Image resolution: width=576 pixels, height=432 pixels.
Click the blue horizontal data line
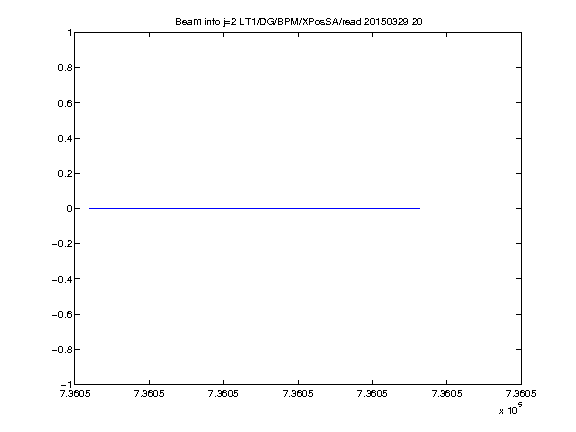[254, 208]
